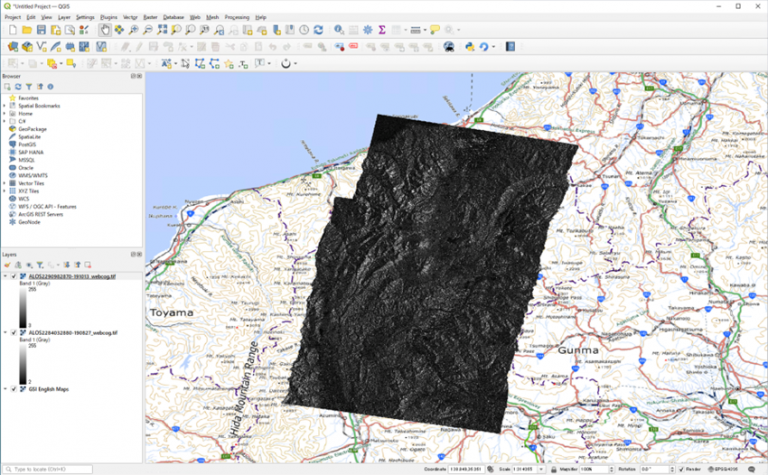Select the Pan Map hand tool
The width and height of the screenshot is (768, 475).
click(105, 30)
